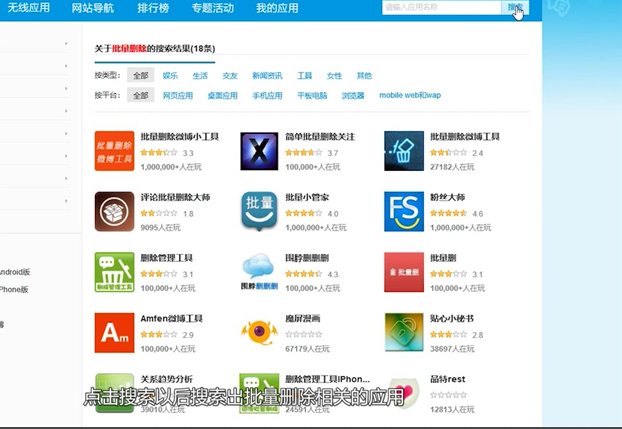Filter by 桌面应用 platform

click(223, 95)
